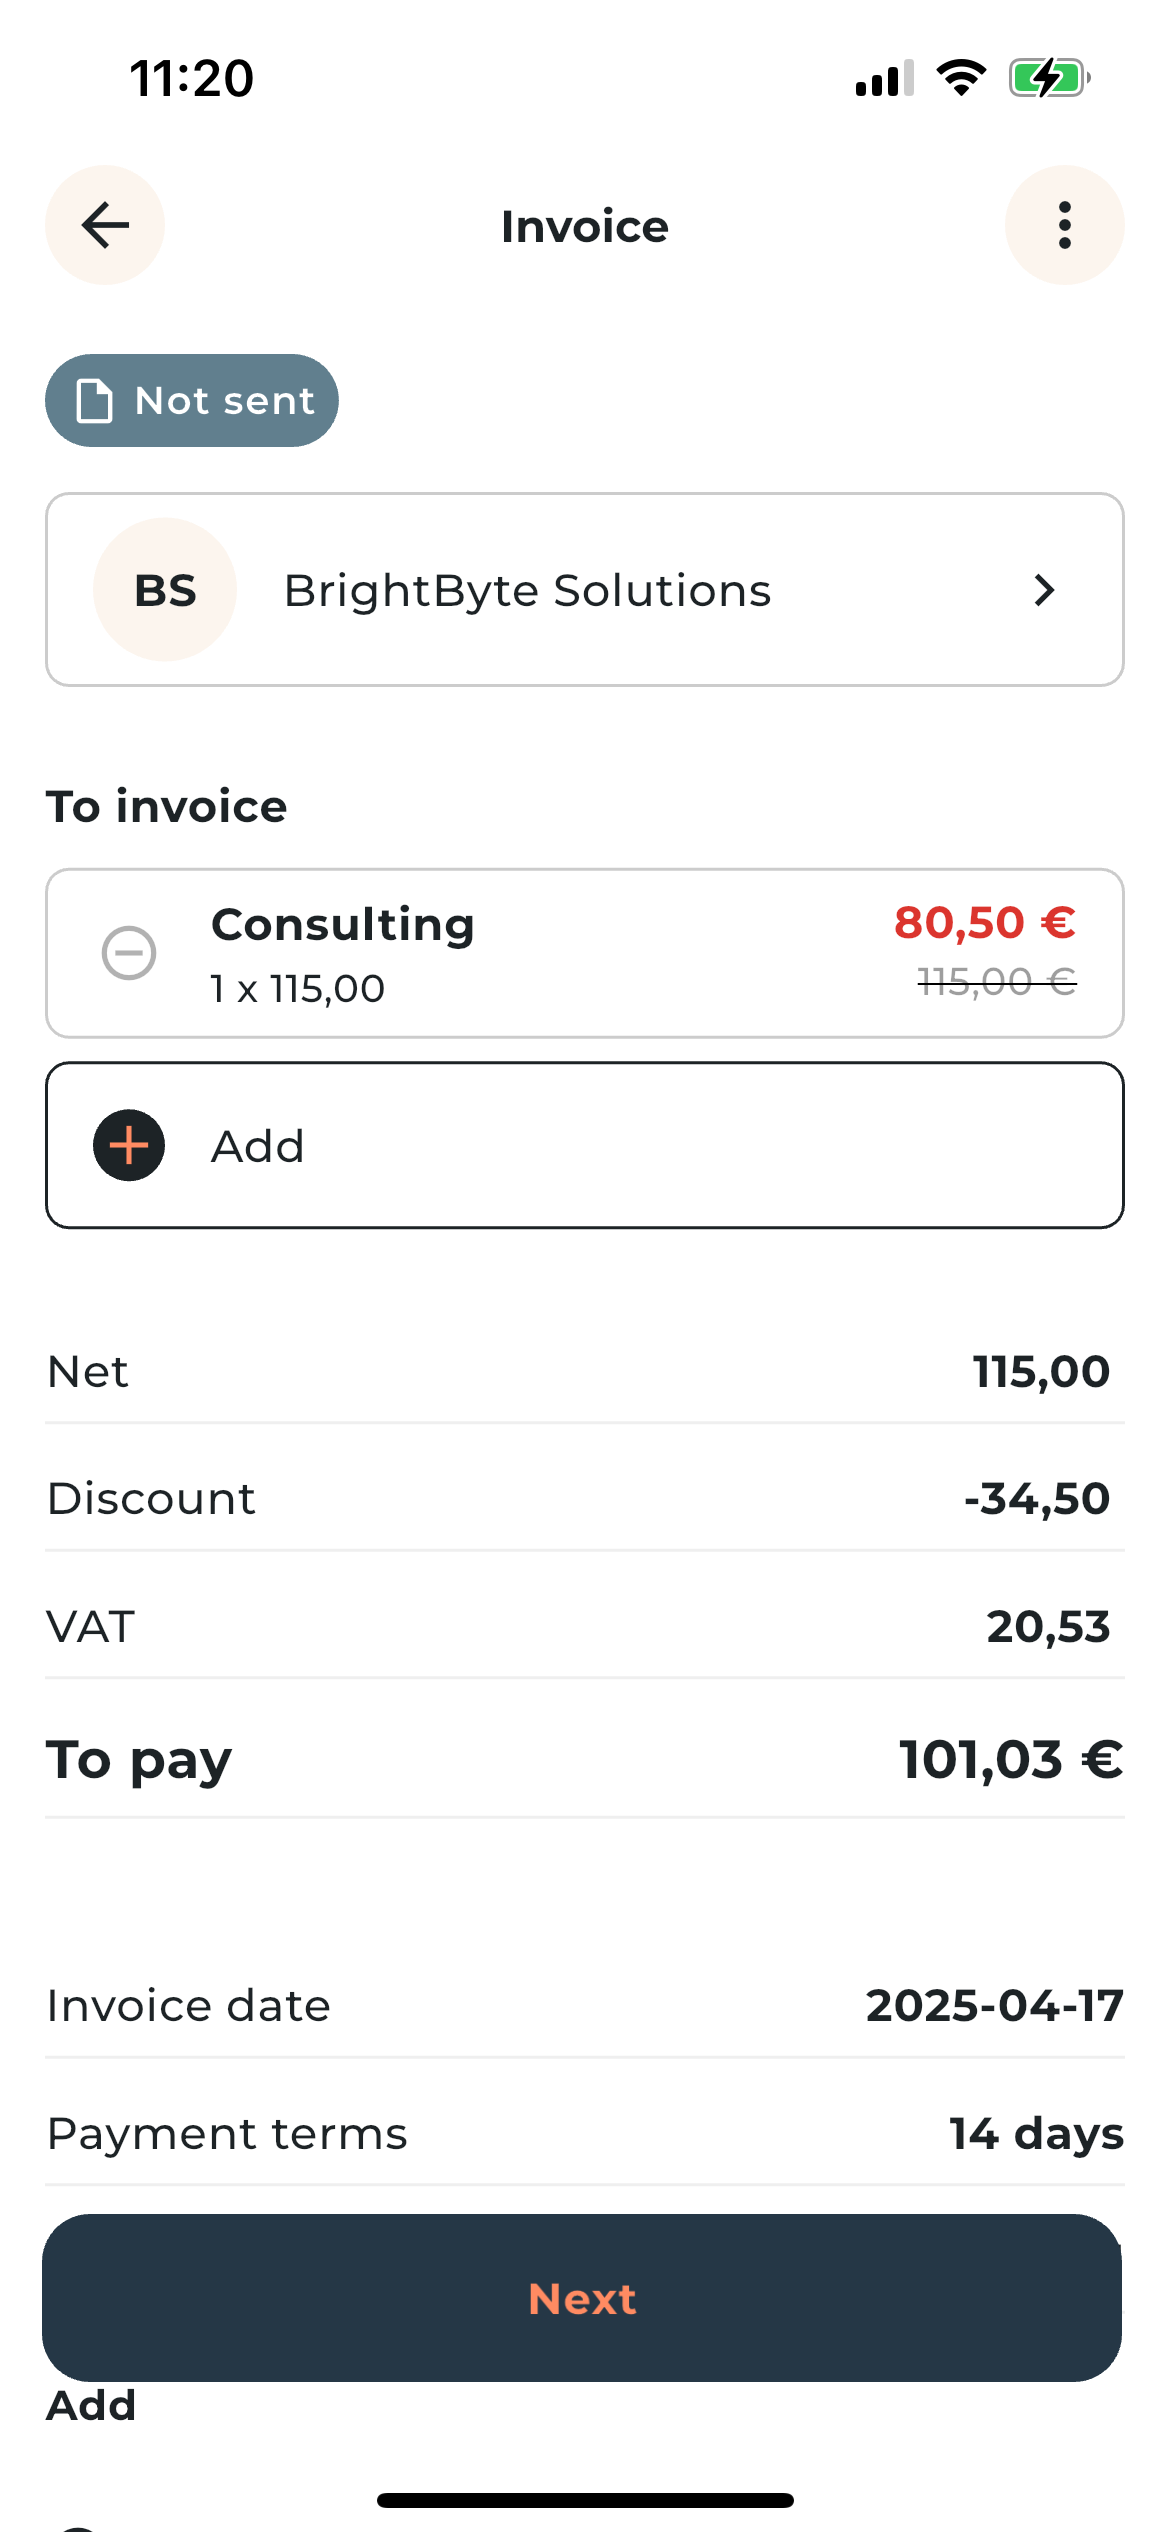The image size is (1170, 2532).
Task: Change the invoice date 2025-04-17
Action: tap(994, 2006)
